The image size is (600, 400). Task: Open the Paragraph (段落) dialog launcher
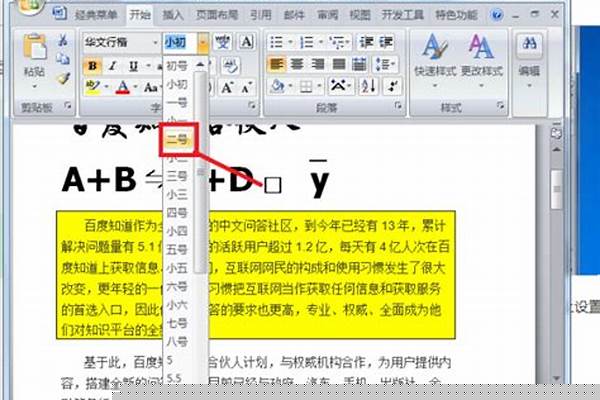398,105
